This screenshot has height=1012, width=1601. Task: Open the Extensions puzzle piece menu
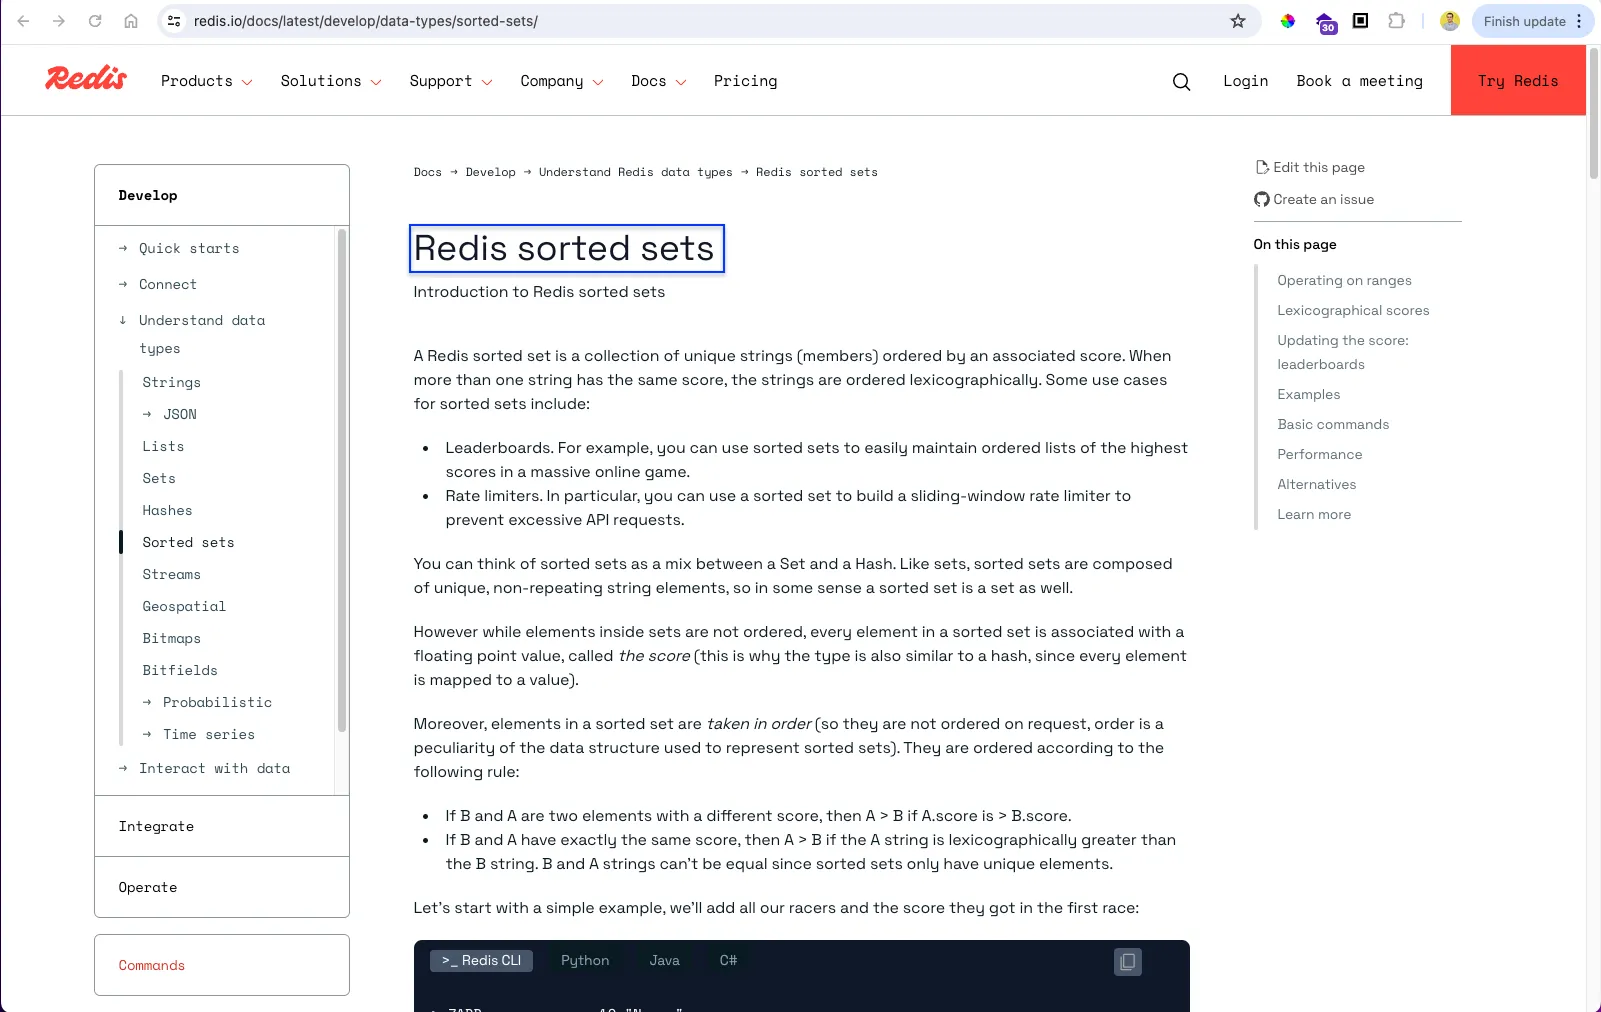pos(1397,21)
